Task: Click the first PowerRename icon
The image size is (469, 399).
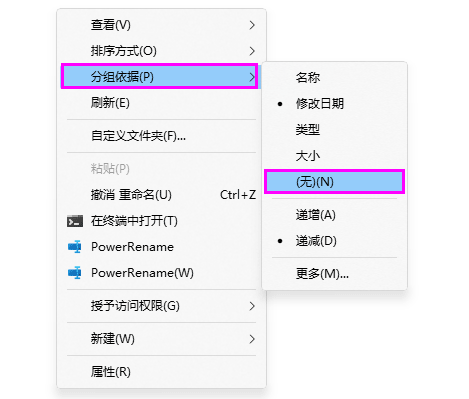Action: [75, 247]
